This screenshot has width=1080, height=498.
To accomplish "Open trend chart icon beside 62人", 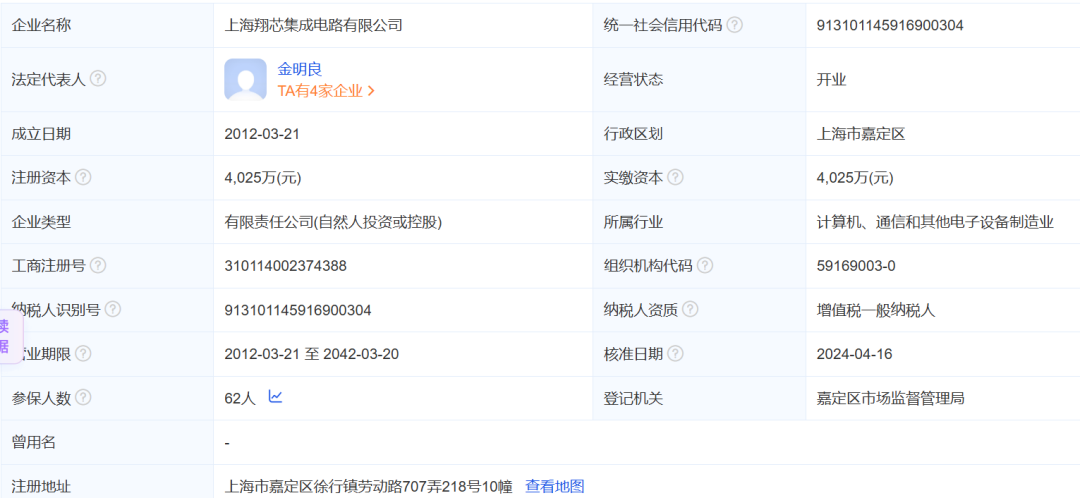I will 276,397.
